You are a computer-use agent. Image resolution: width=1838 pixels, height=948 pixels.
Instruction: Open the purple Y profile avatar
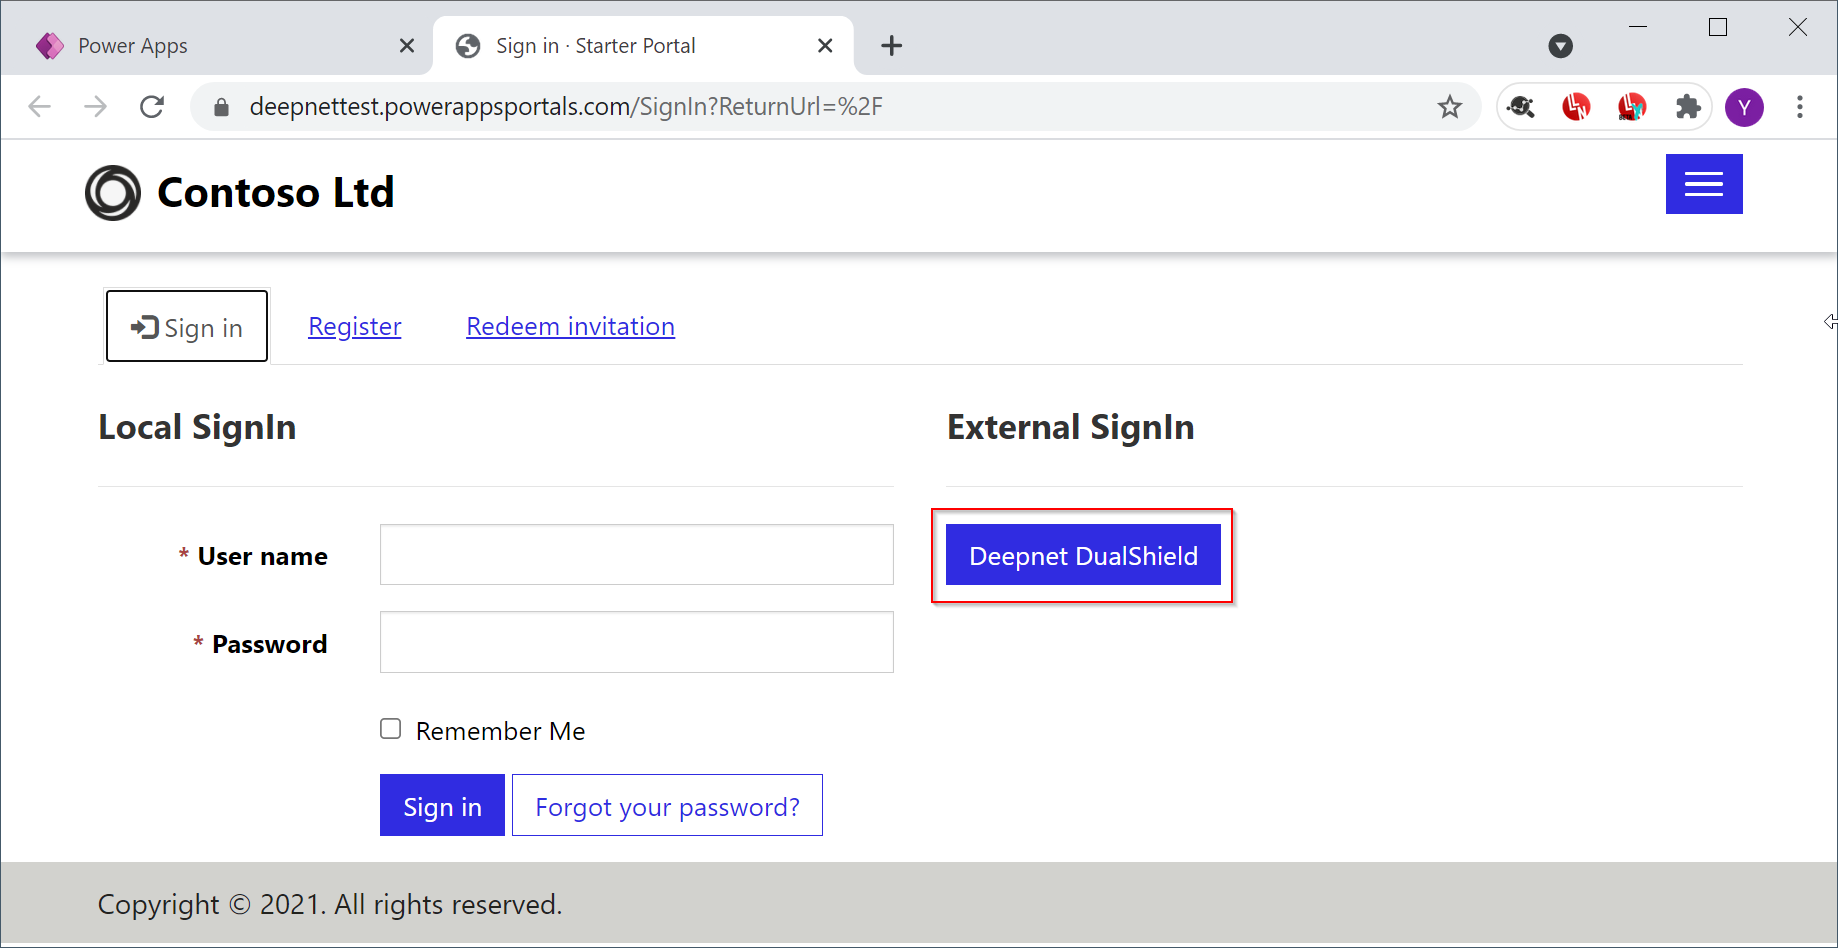[1744, 107]
